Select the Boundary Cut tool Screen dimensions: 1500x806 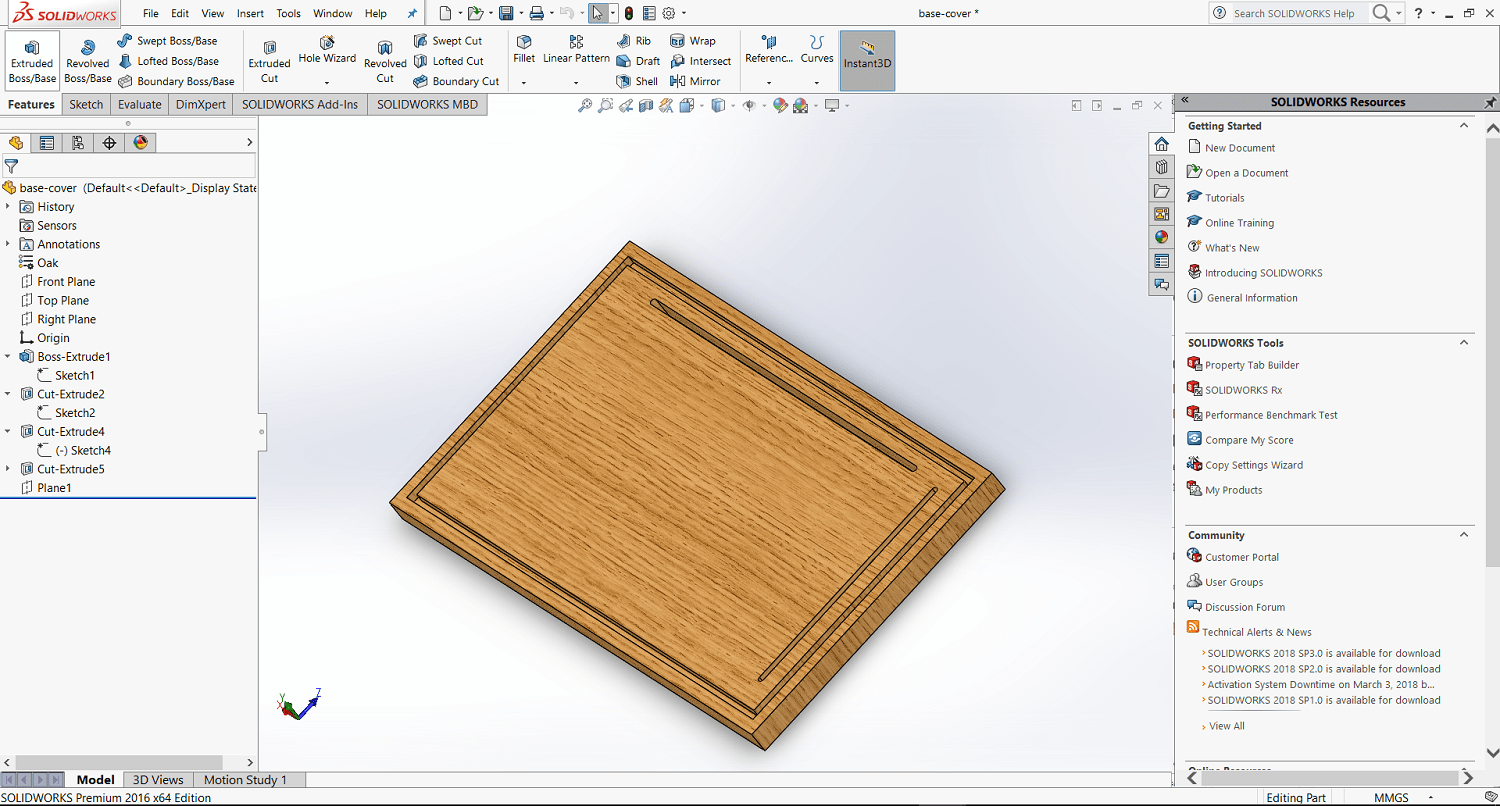pos(456,81)
